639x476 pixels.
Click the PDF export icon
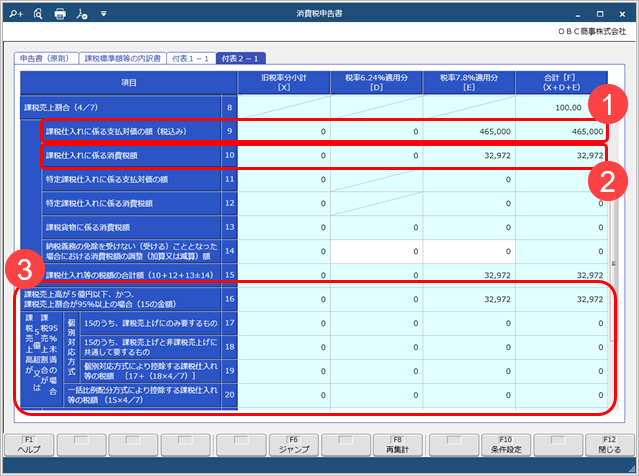[82, 14]
